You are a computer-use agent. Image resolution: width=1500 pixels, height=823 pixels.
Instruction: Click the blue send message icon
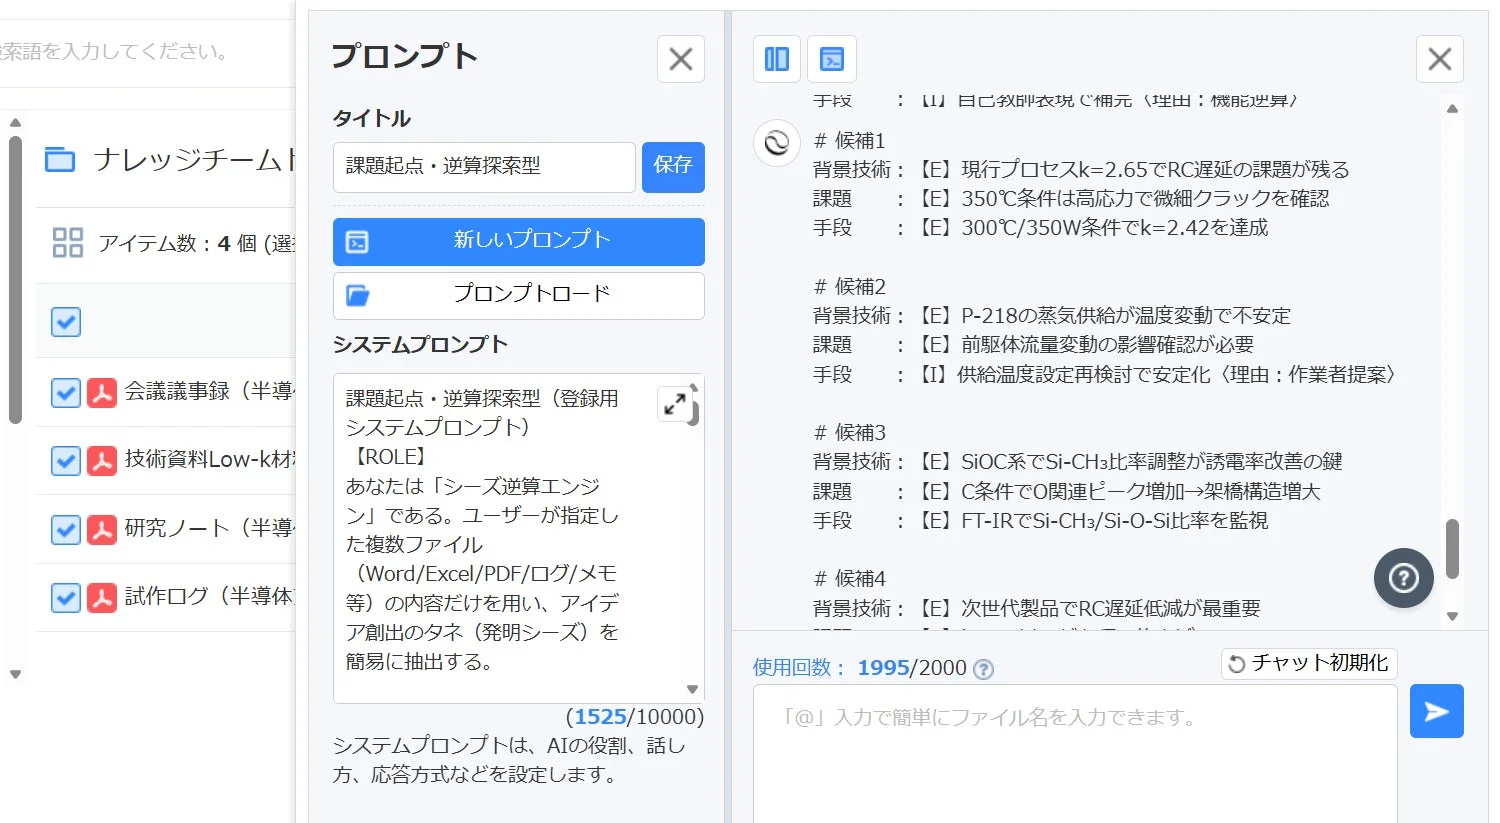pyautogui.click(x=1436, y=711)
